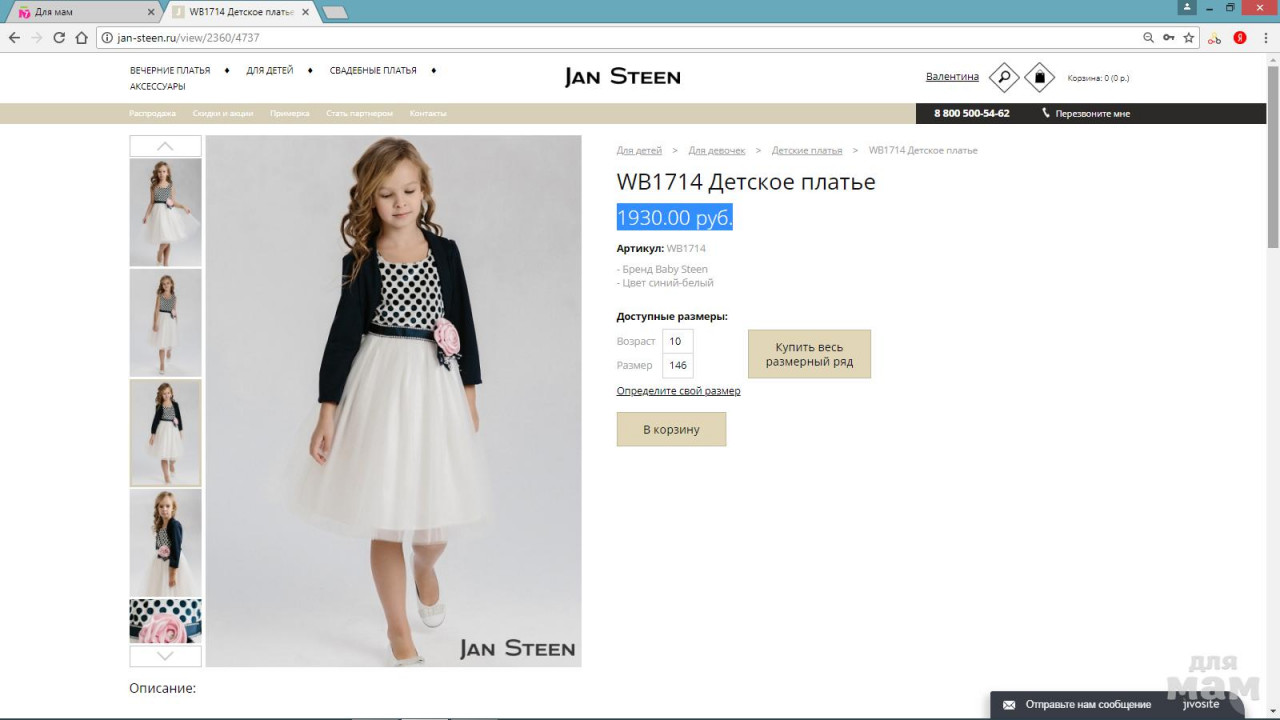Viewport: 1280px width, 720px height.
Task: Open Определите свой размер link
Action: 678,391
